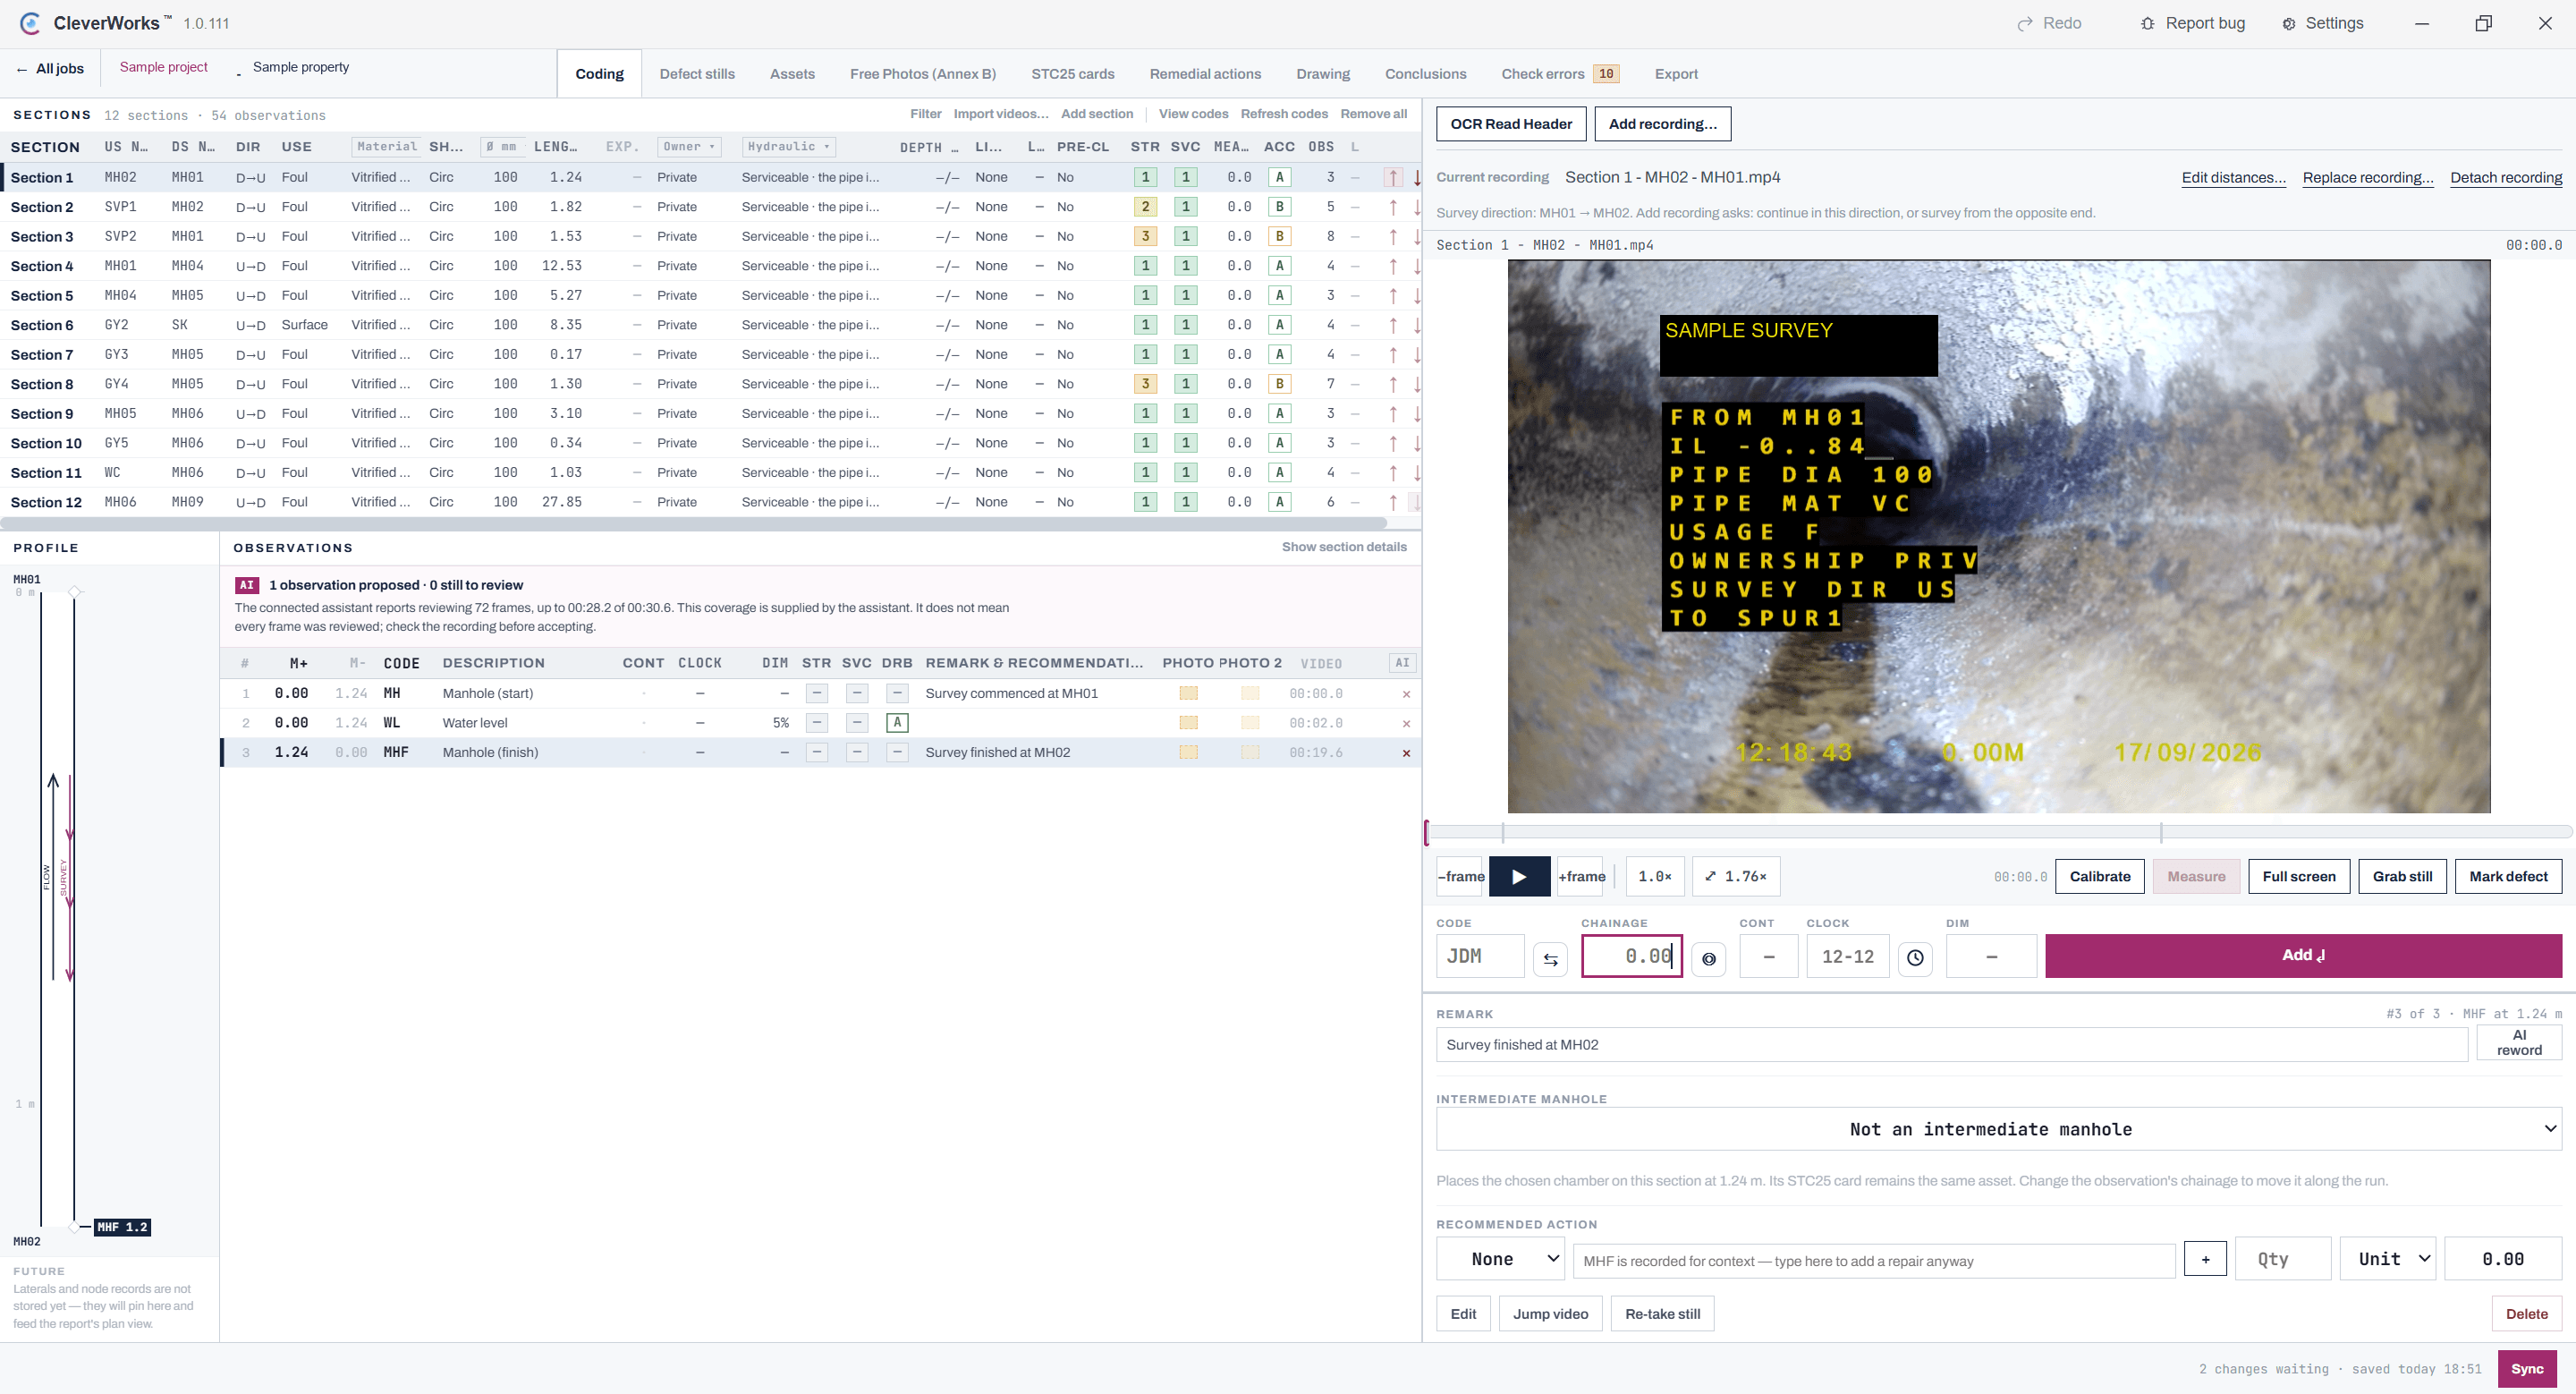
Task: Toggle the DRB grade A box in Water level row
Action: 897,723
